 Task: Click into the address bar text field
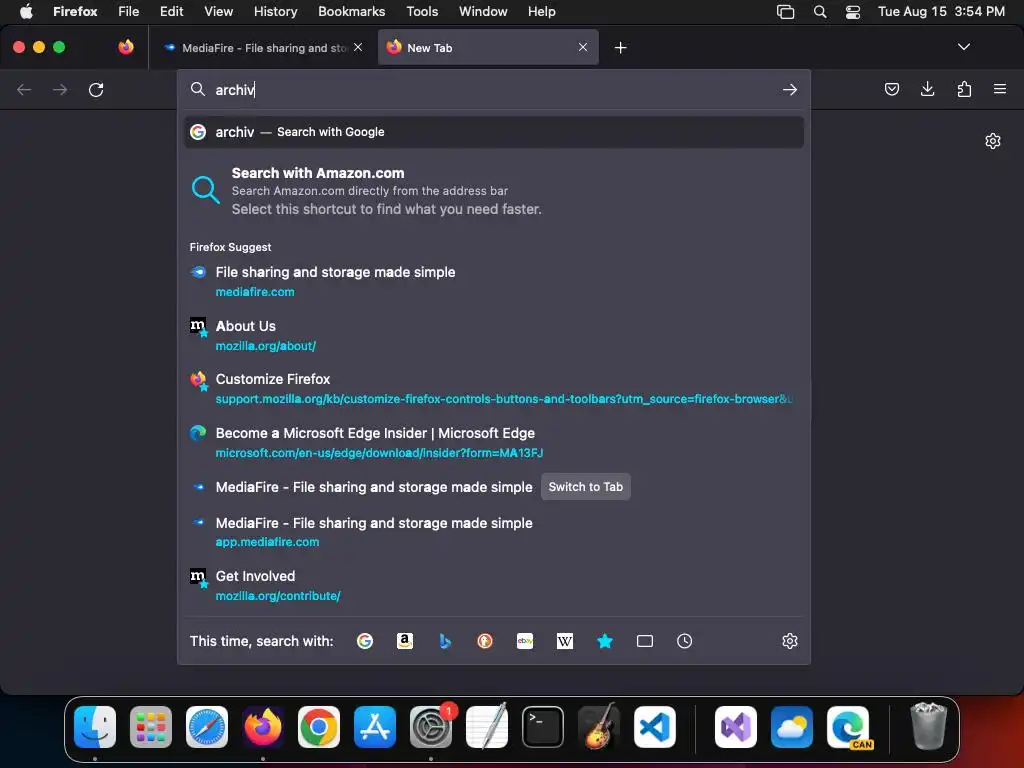point(496,89)
